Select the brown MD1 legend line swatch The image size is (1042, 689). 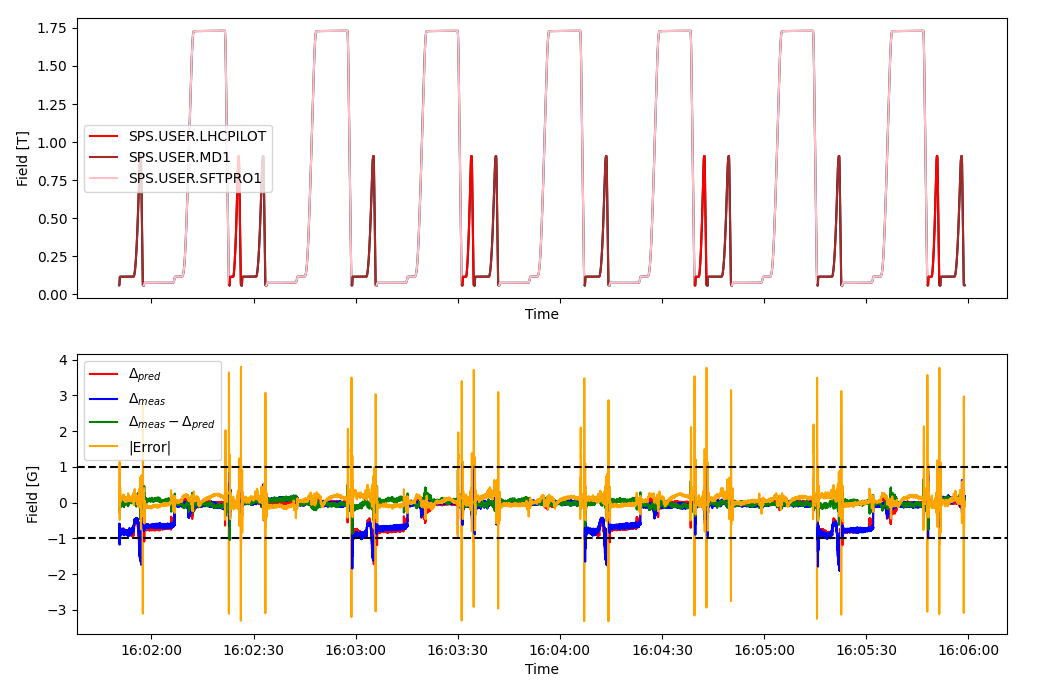105,158
